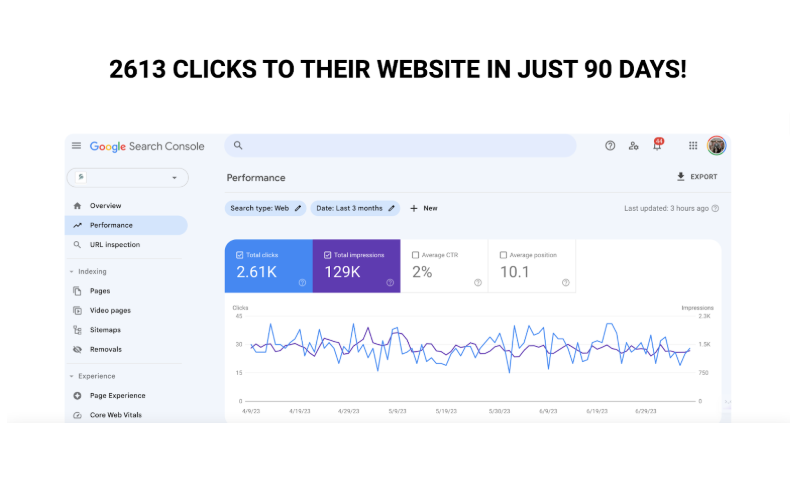Open URL inspection from sidebar
The image size is (790, 497).
114,244
